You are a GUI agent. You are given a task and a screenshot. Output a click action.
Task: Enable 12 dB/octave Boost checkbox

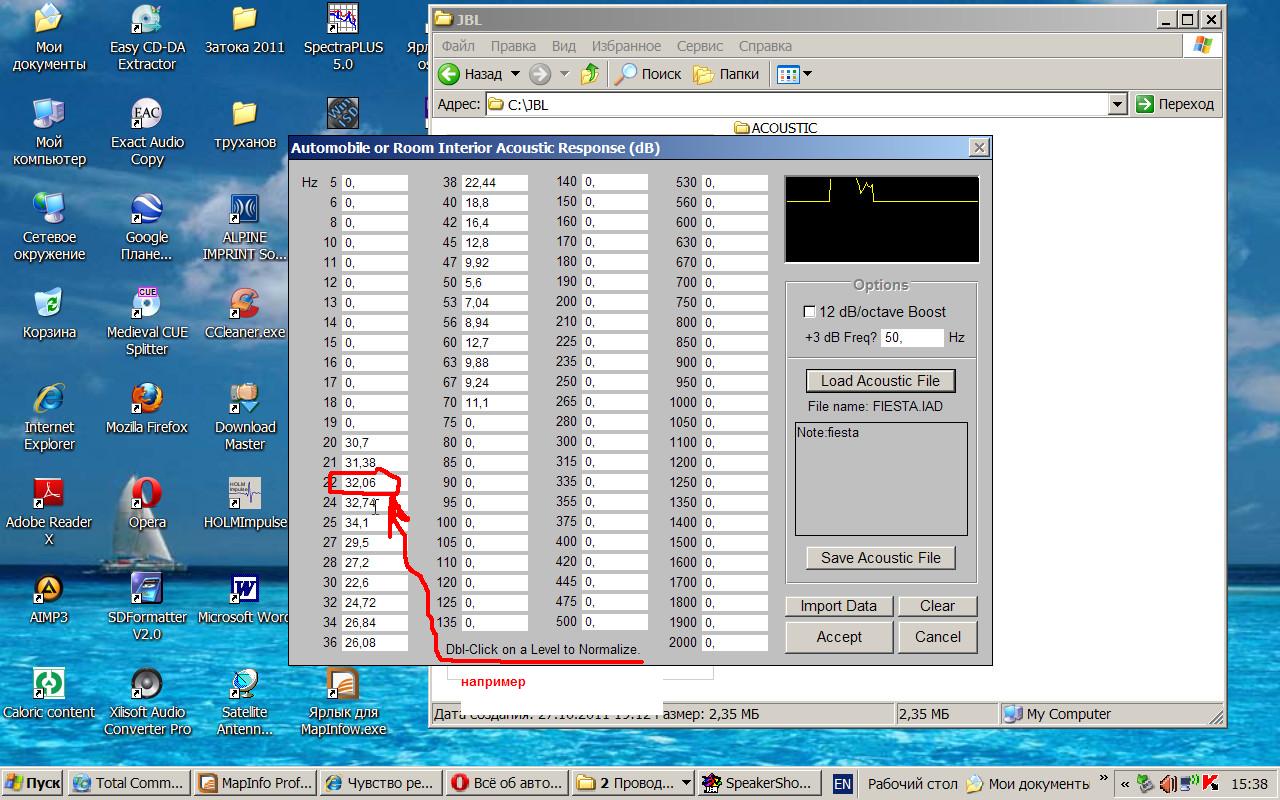810,312
